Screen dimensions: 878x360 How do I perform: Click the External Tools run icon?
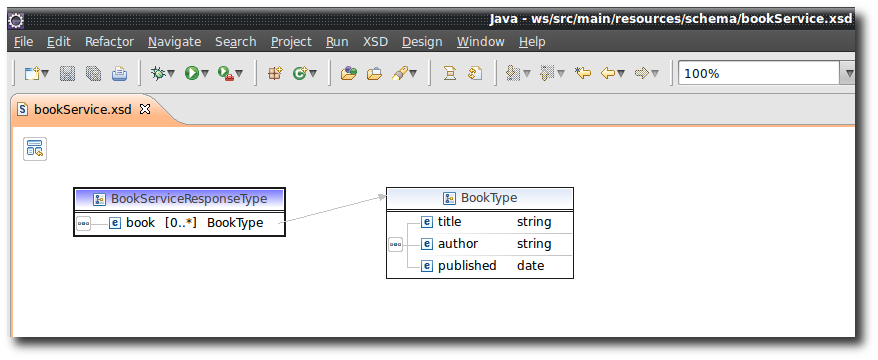click(226, 73)
